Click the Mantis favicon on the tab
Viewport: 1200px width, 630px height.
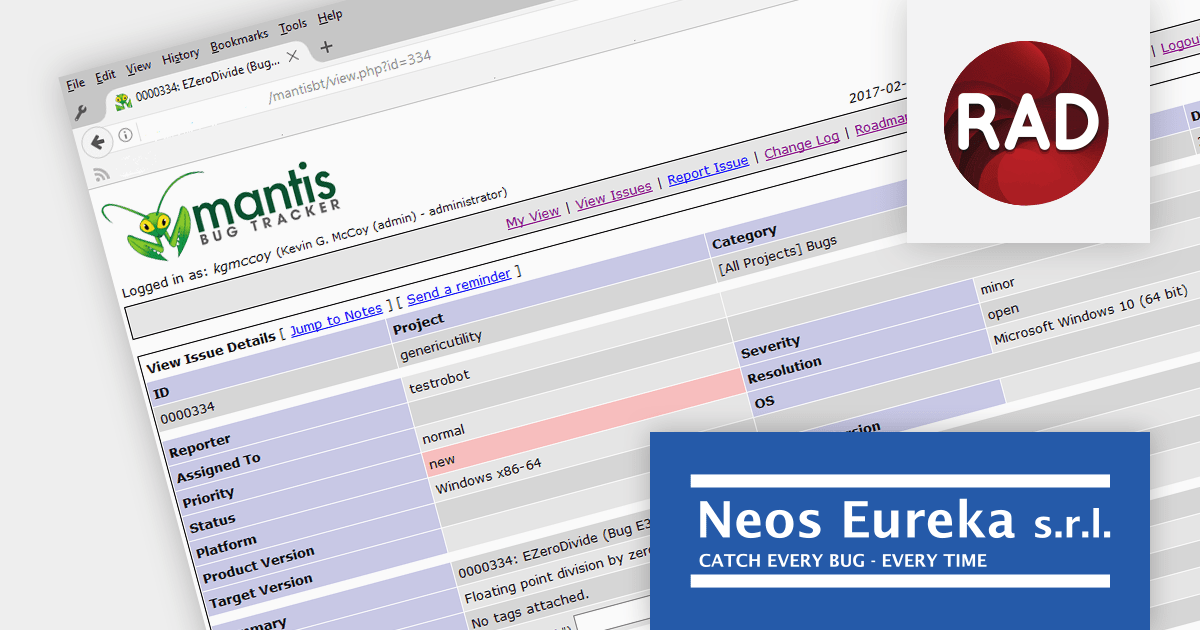click(x=123, y=101)
